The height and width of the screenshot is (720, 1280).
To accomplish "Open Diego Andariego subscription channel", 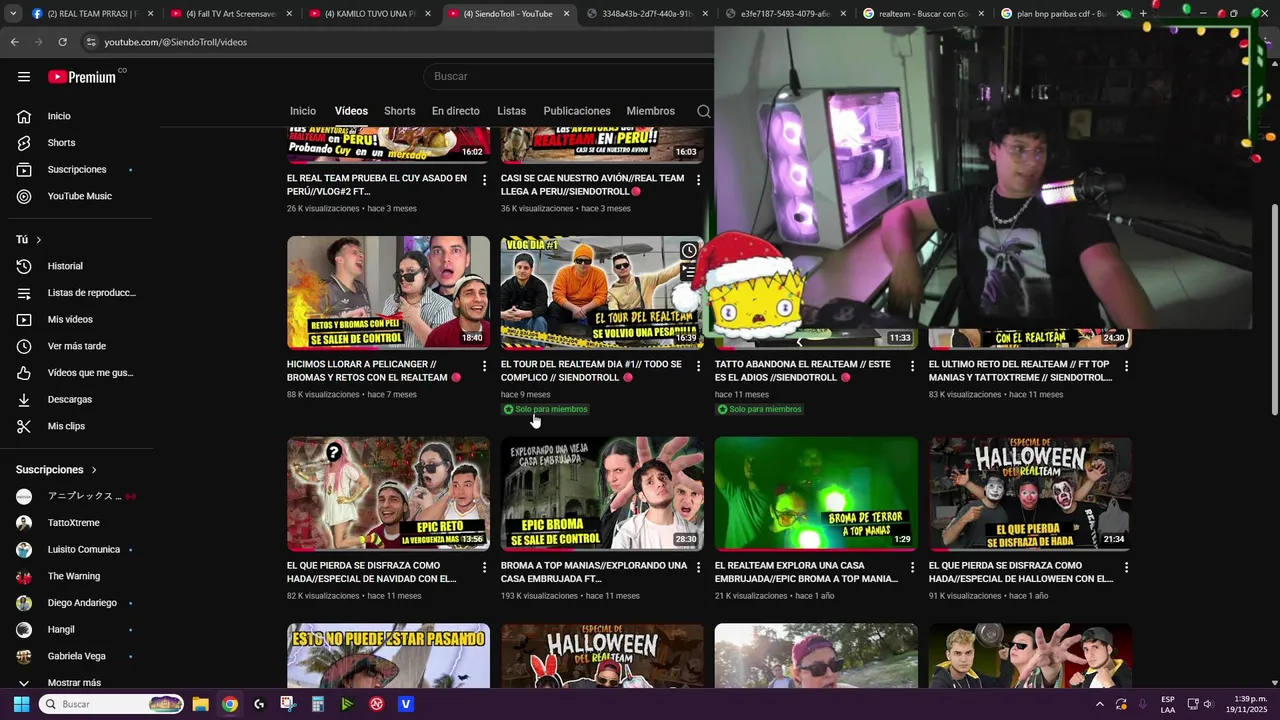I will [82, 603].
